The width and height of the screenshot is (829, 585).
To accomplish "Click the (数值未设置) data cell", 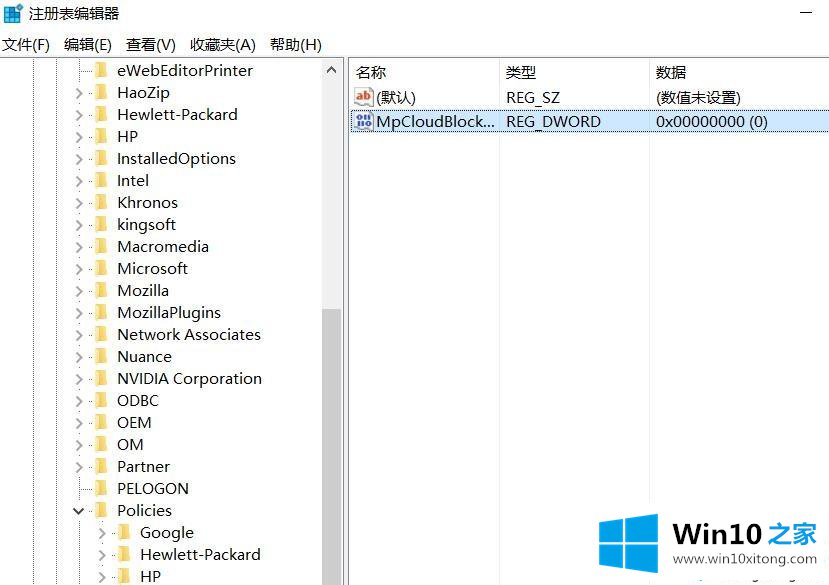I will (x=698, y=97).
